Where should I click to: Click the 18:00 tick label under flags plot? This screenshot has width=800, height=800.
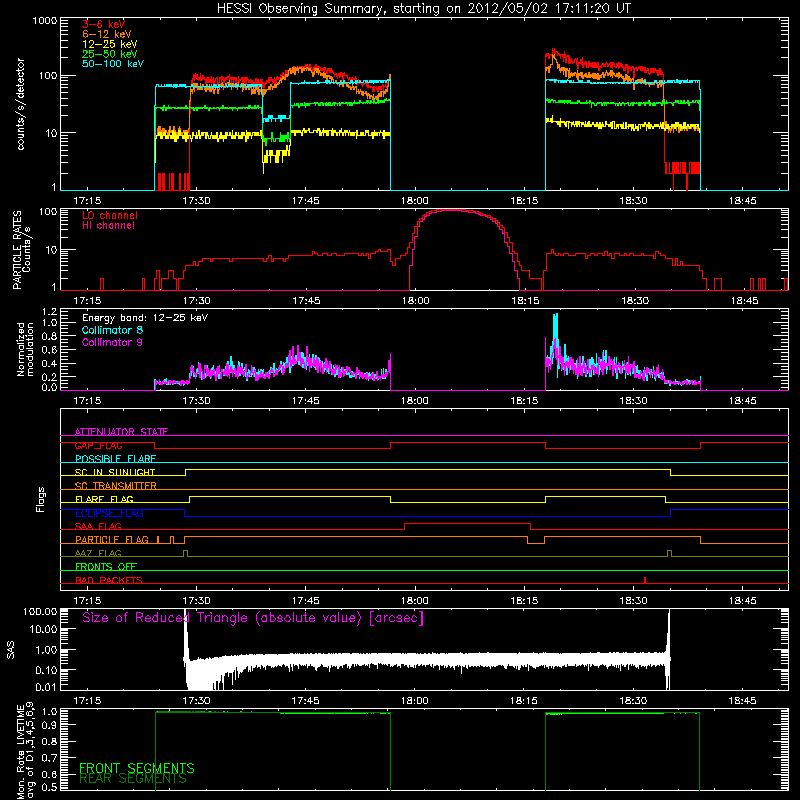[415, 601]
